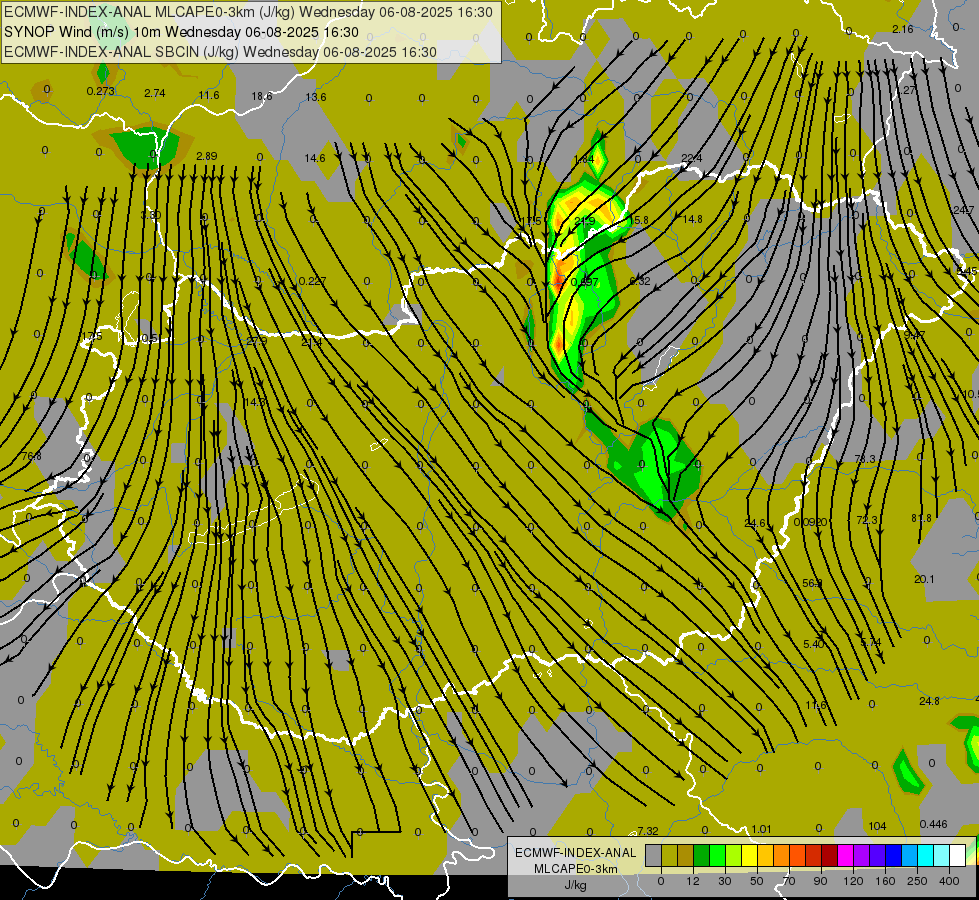Click the map value '0.446'

pos(933,824)
